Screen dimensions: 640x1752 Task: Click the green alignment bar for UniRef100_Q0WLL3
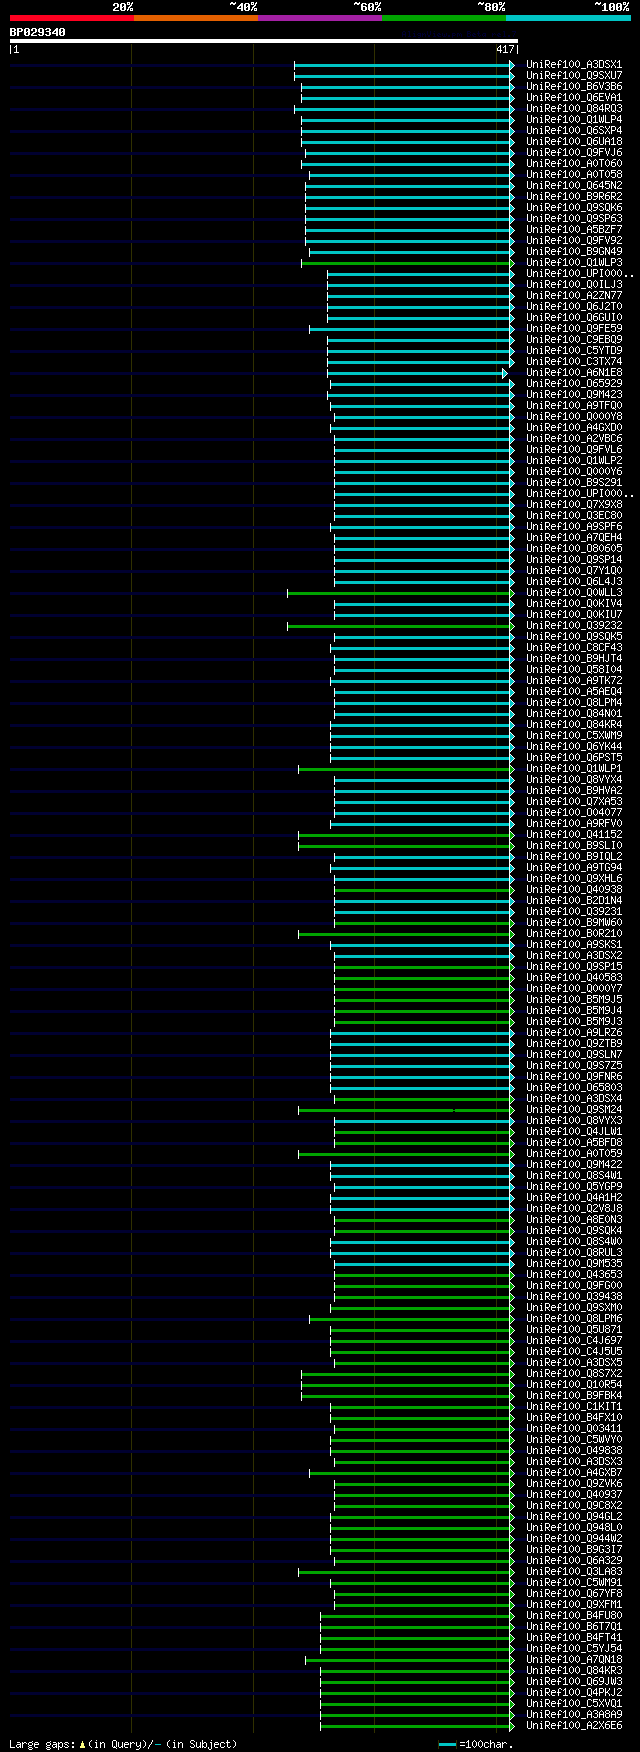pyautogui.click(x=401, y=593)
